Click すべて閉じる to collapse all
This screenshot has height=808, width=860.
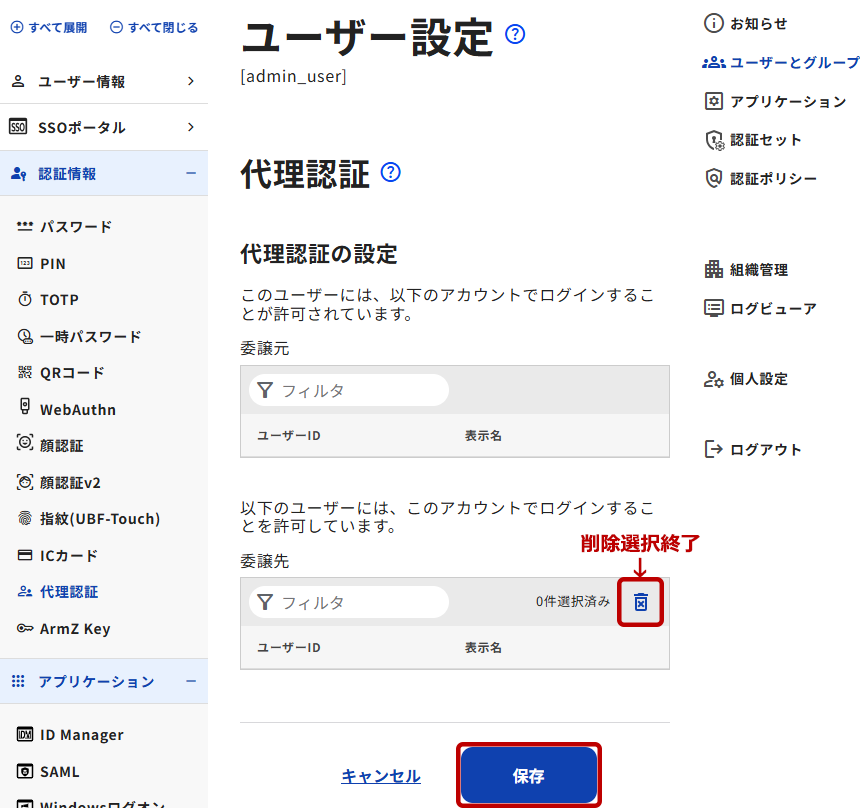coord(154,28)
